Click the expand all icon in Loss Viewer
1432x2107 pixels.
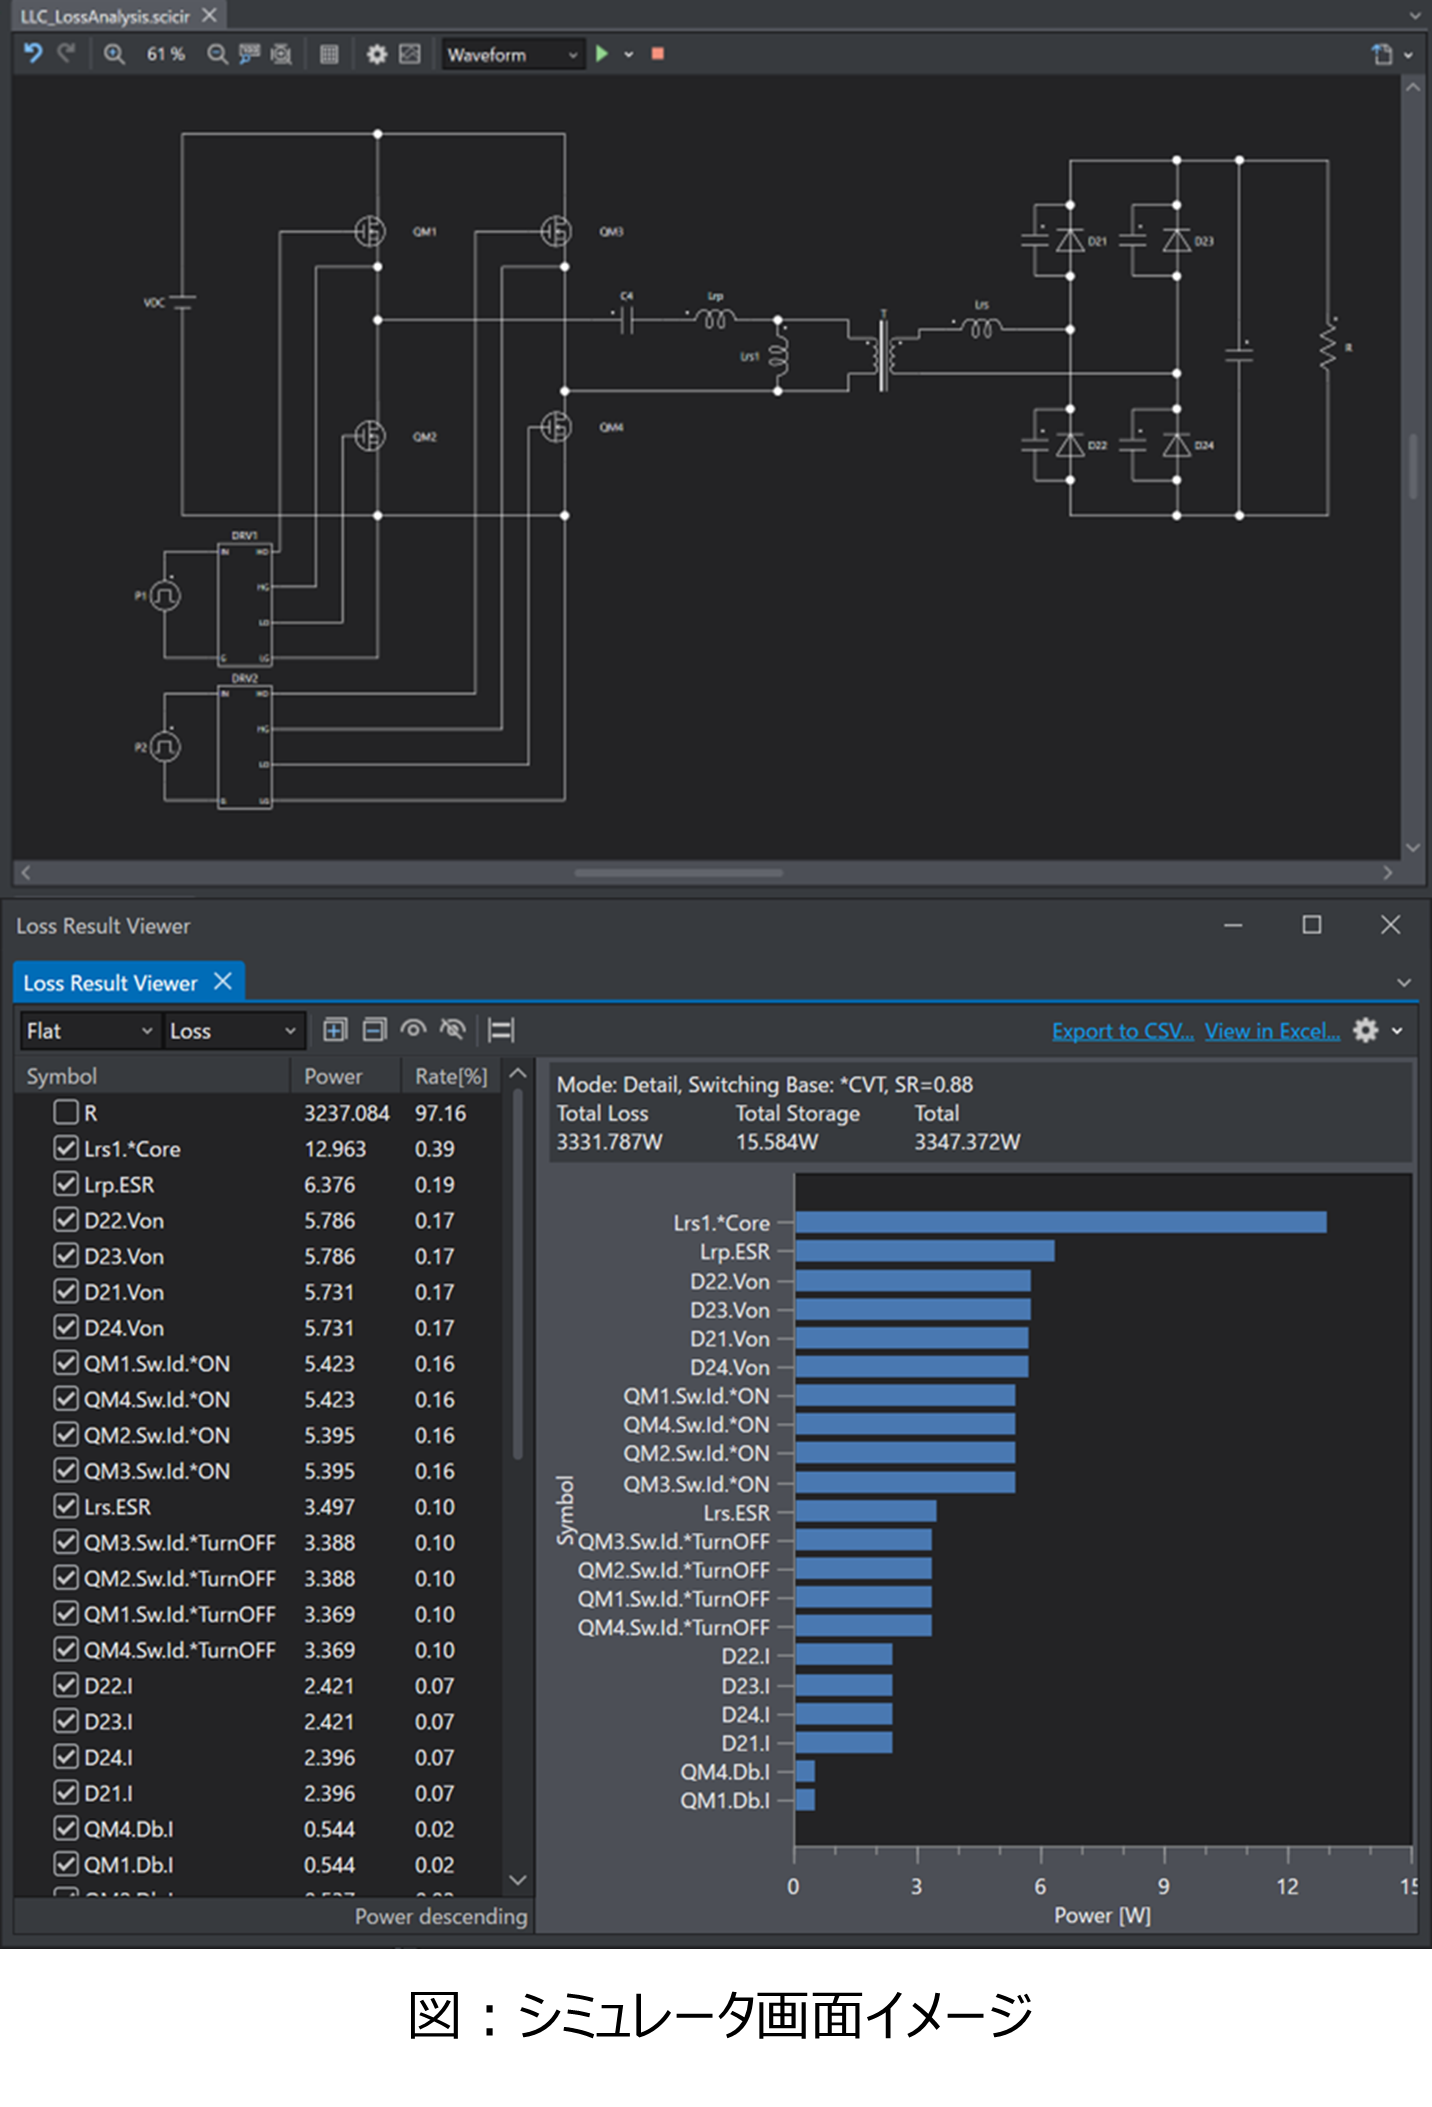[335, 1030]
